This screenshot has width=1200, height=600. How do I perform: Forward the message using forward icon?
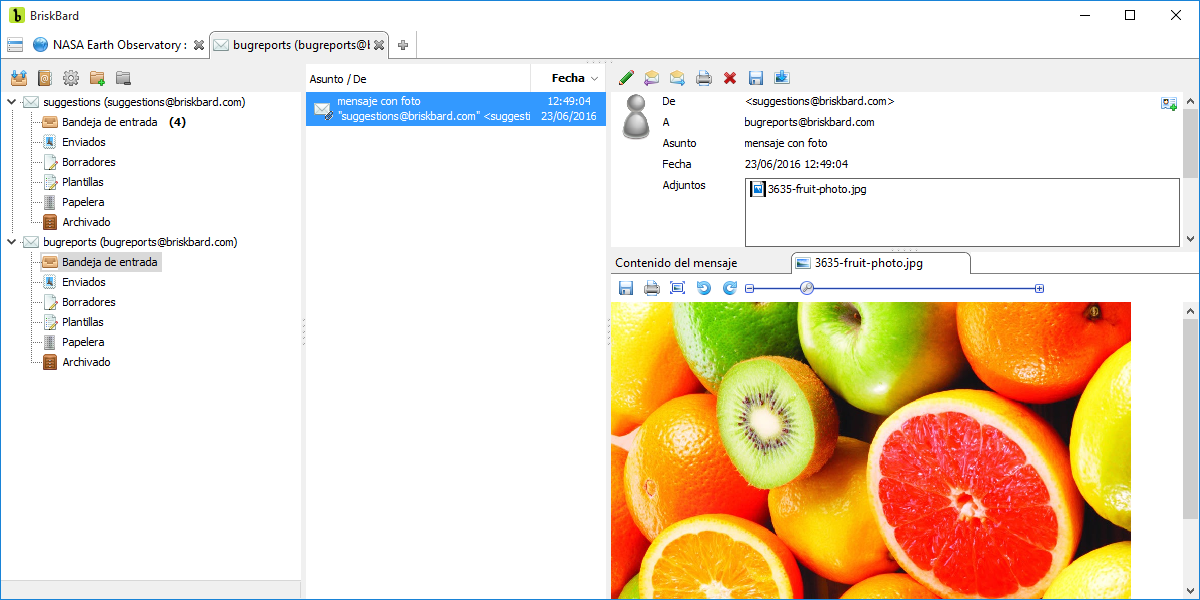click(x=678, y=78)
